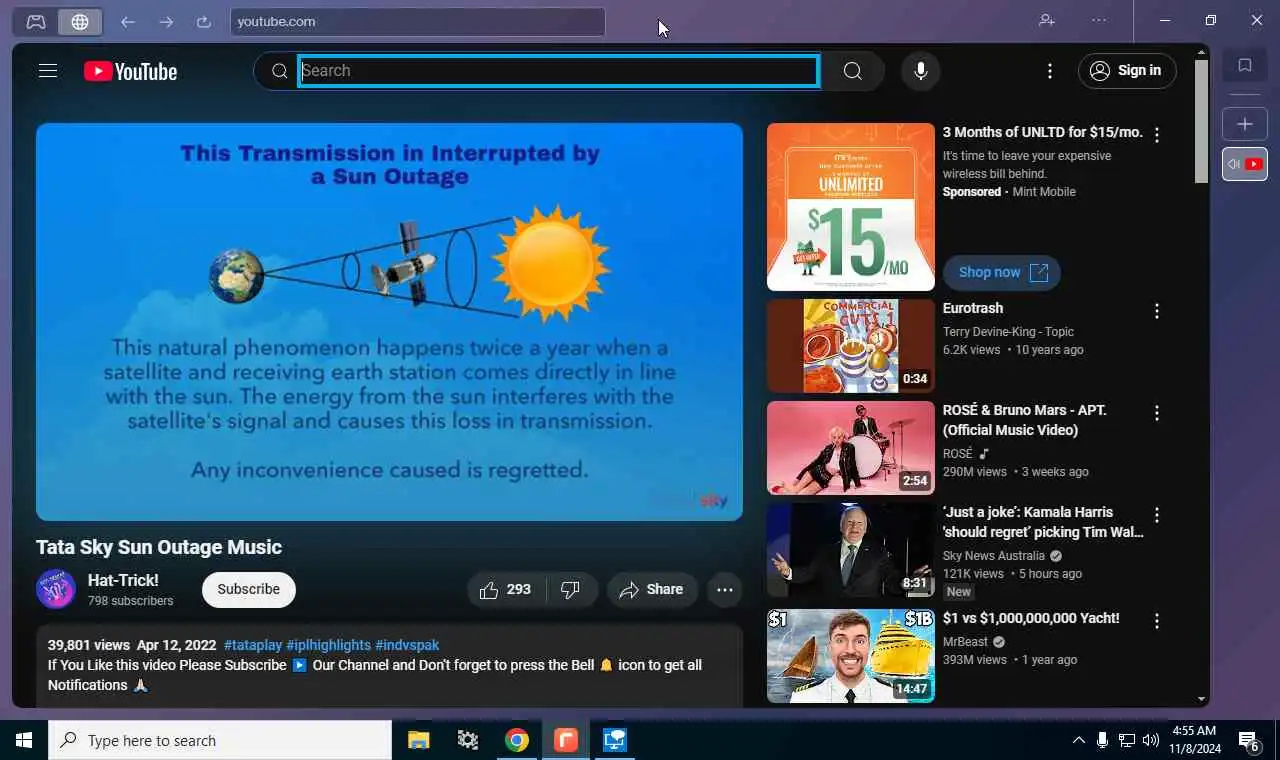Play the Sun Outage video player

point(389,322)
